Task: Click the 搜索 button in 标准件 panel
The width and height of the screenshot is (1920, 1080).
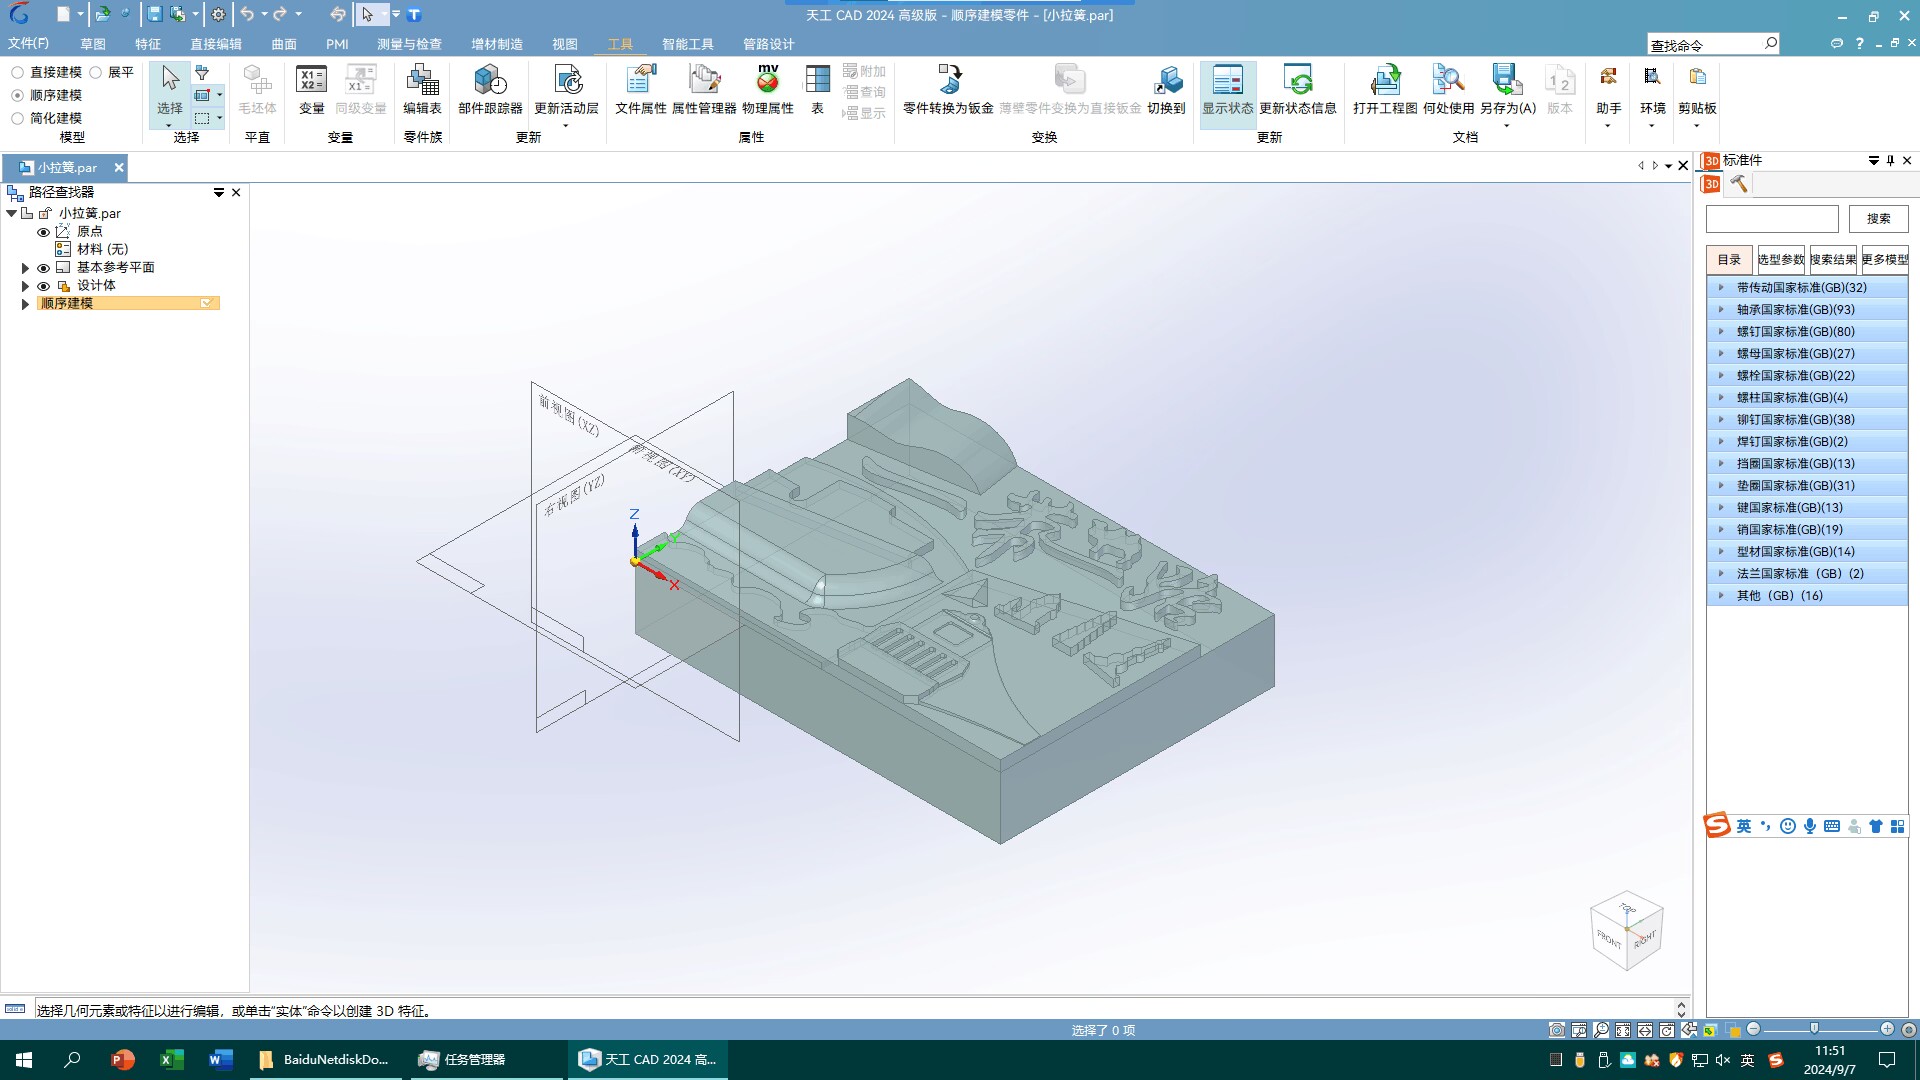Action: [x=1878, y=218]
